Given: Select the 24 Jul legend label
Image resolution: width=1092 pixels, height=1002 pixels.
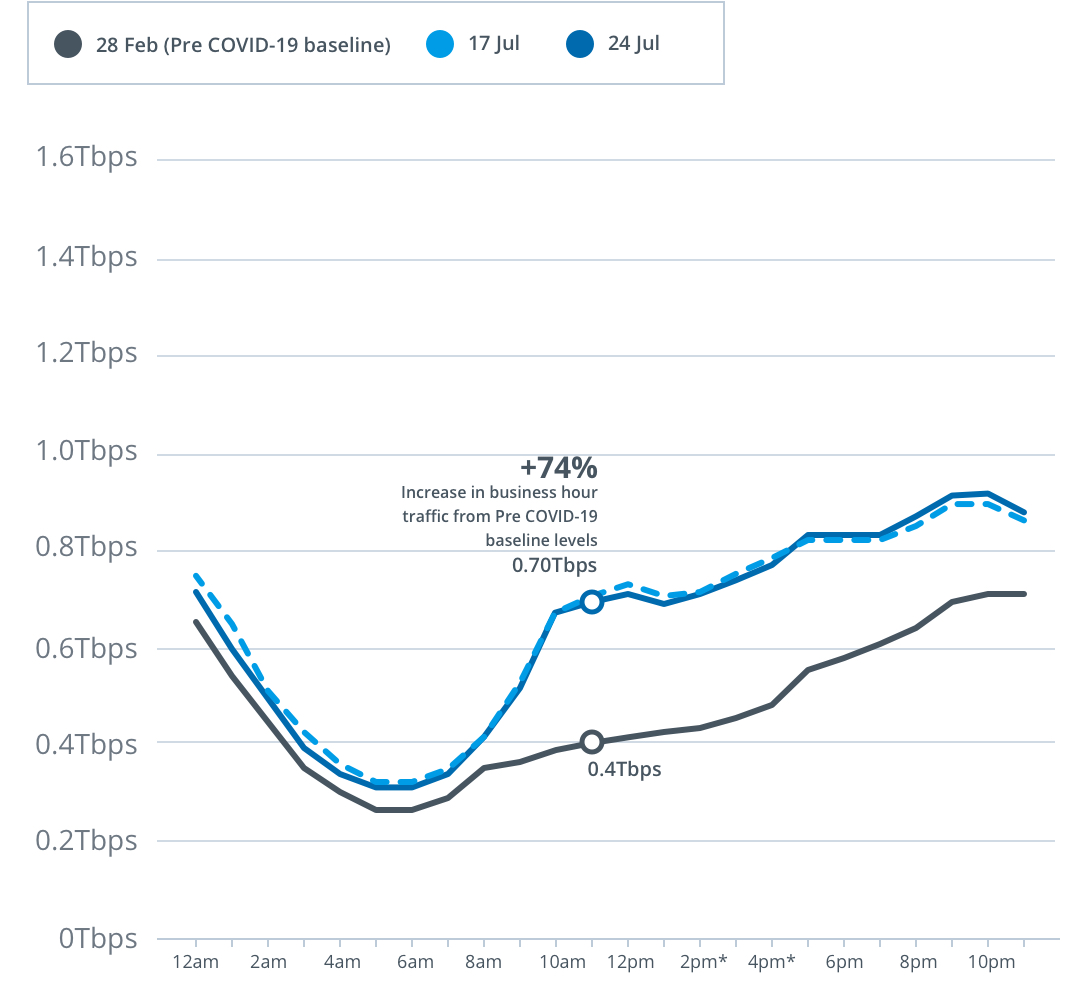Looking at the screenshot, I should (x=633, y=44).
